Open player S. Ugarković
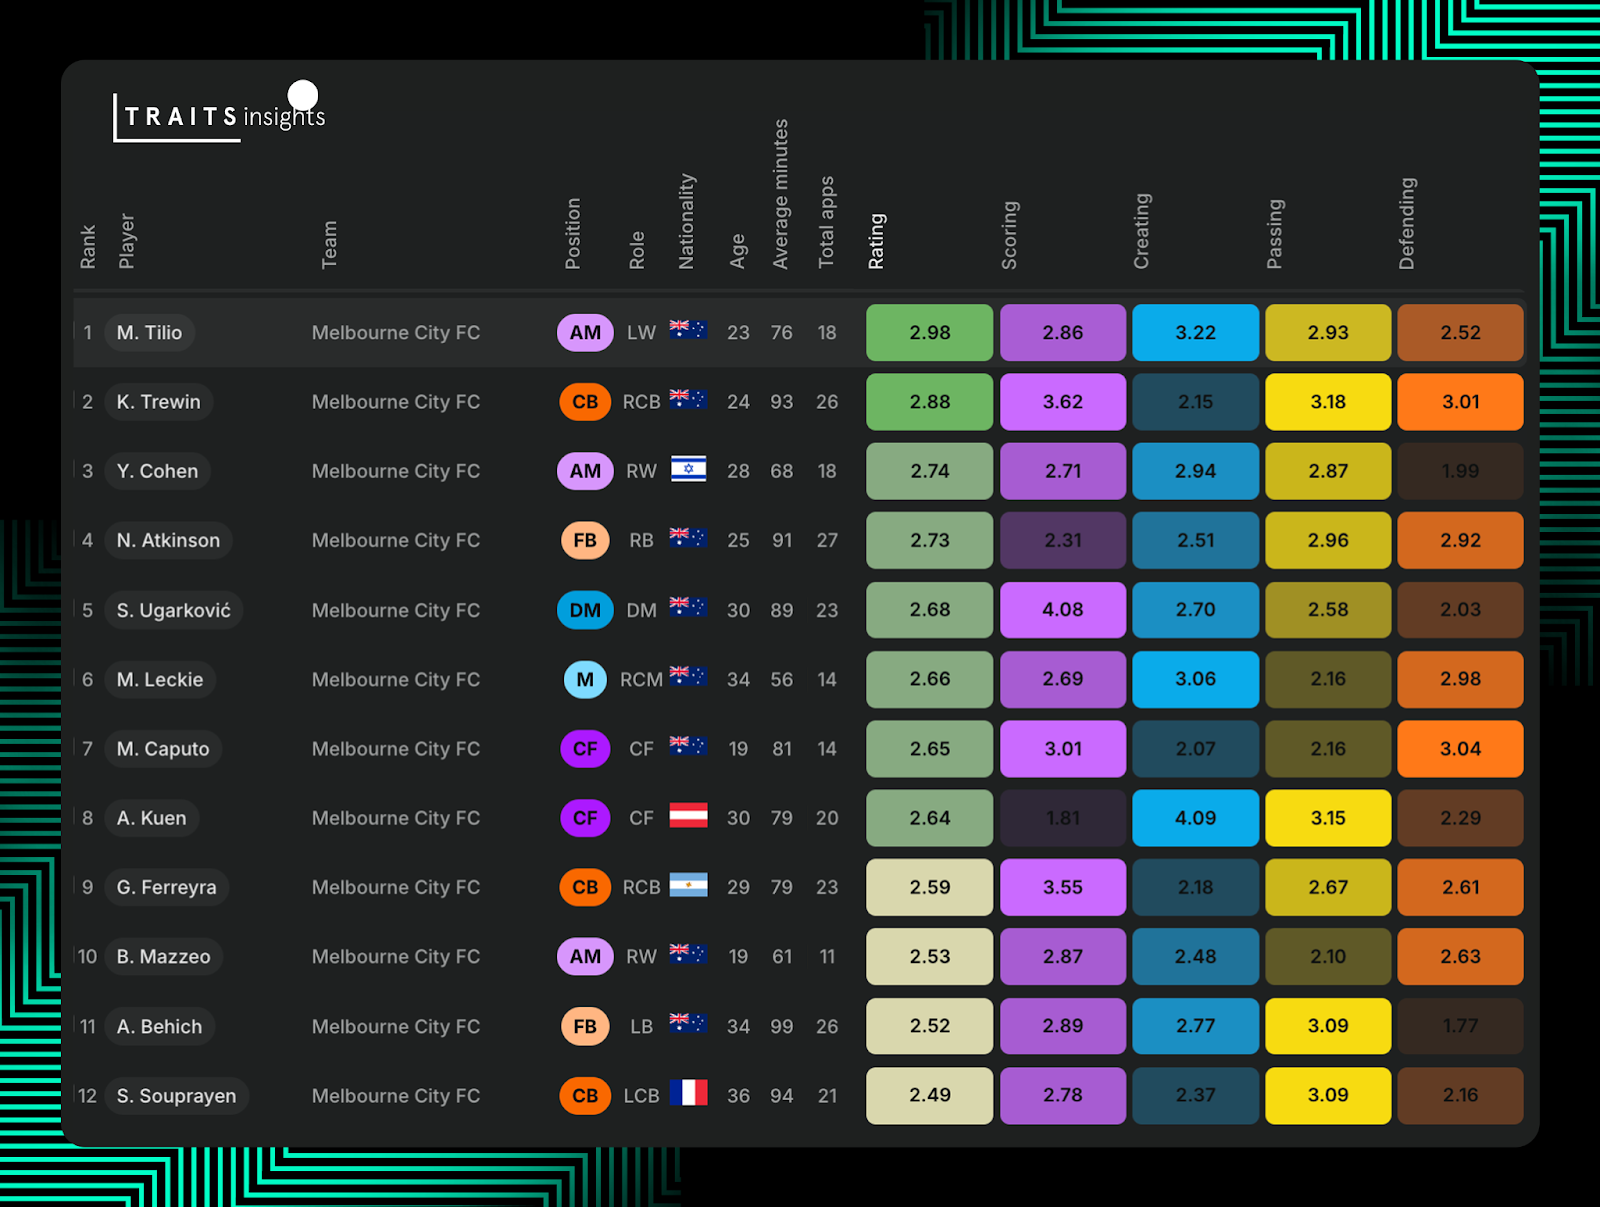 tap(173, 610)
